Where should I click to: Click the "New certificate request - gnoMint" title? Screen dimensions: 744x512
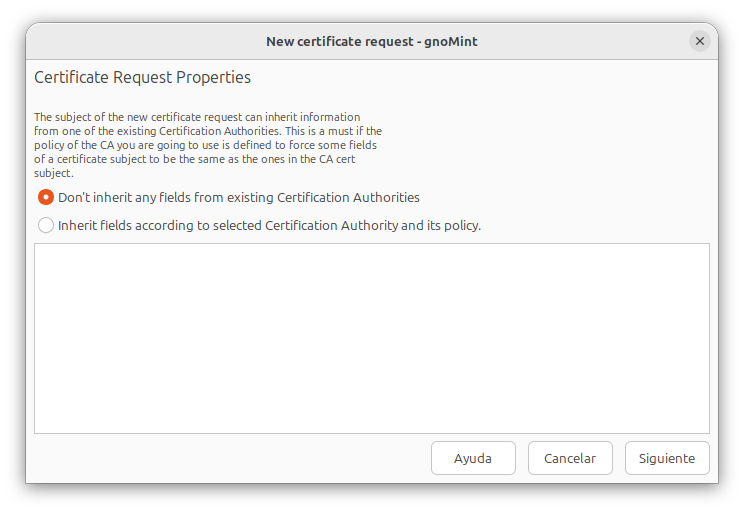point(372,42)
